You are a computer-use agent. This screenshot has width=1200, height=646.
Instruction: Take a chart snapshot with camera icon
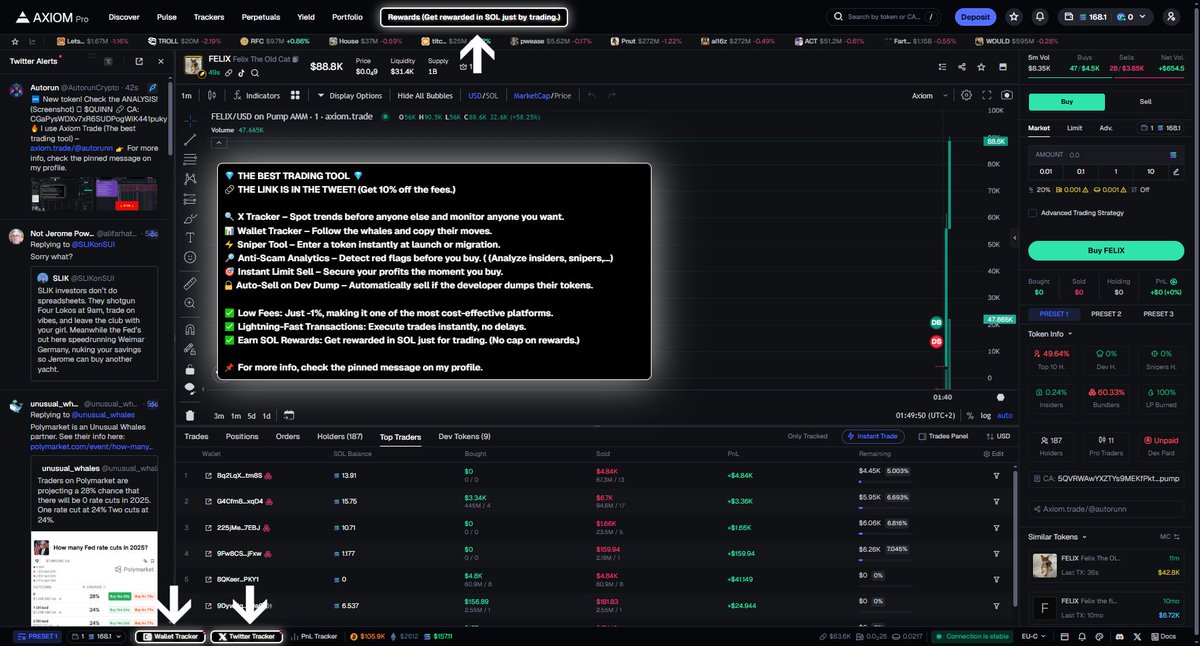(x=1006, y=95)
